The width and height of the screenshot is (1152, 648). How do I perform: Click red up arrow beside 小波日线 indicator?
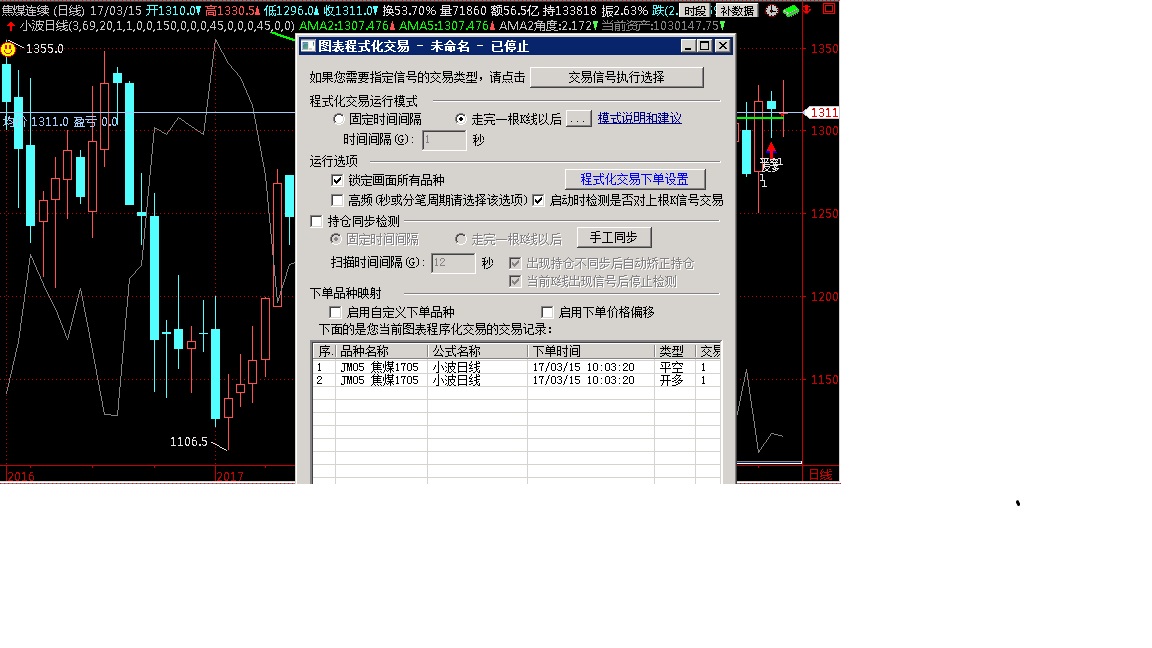coord(10,26)
